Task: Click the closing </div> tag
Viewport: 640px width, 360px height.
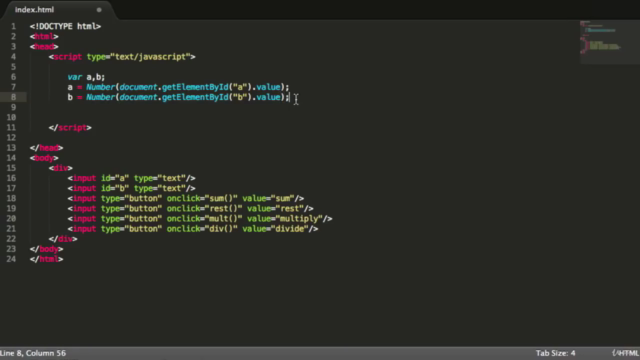Action: 63,239
